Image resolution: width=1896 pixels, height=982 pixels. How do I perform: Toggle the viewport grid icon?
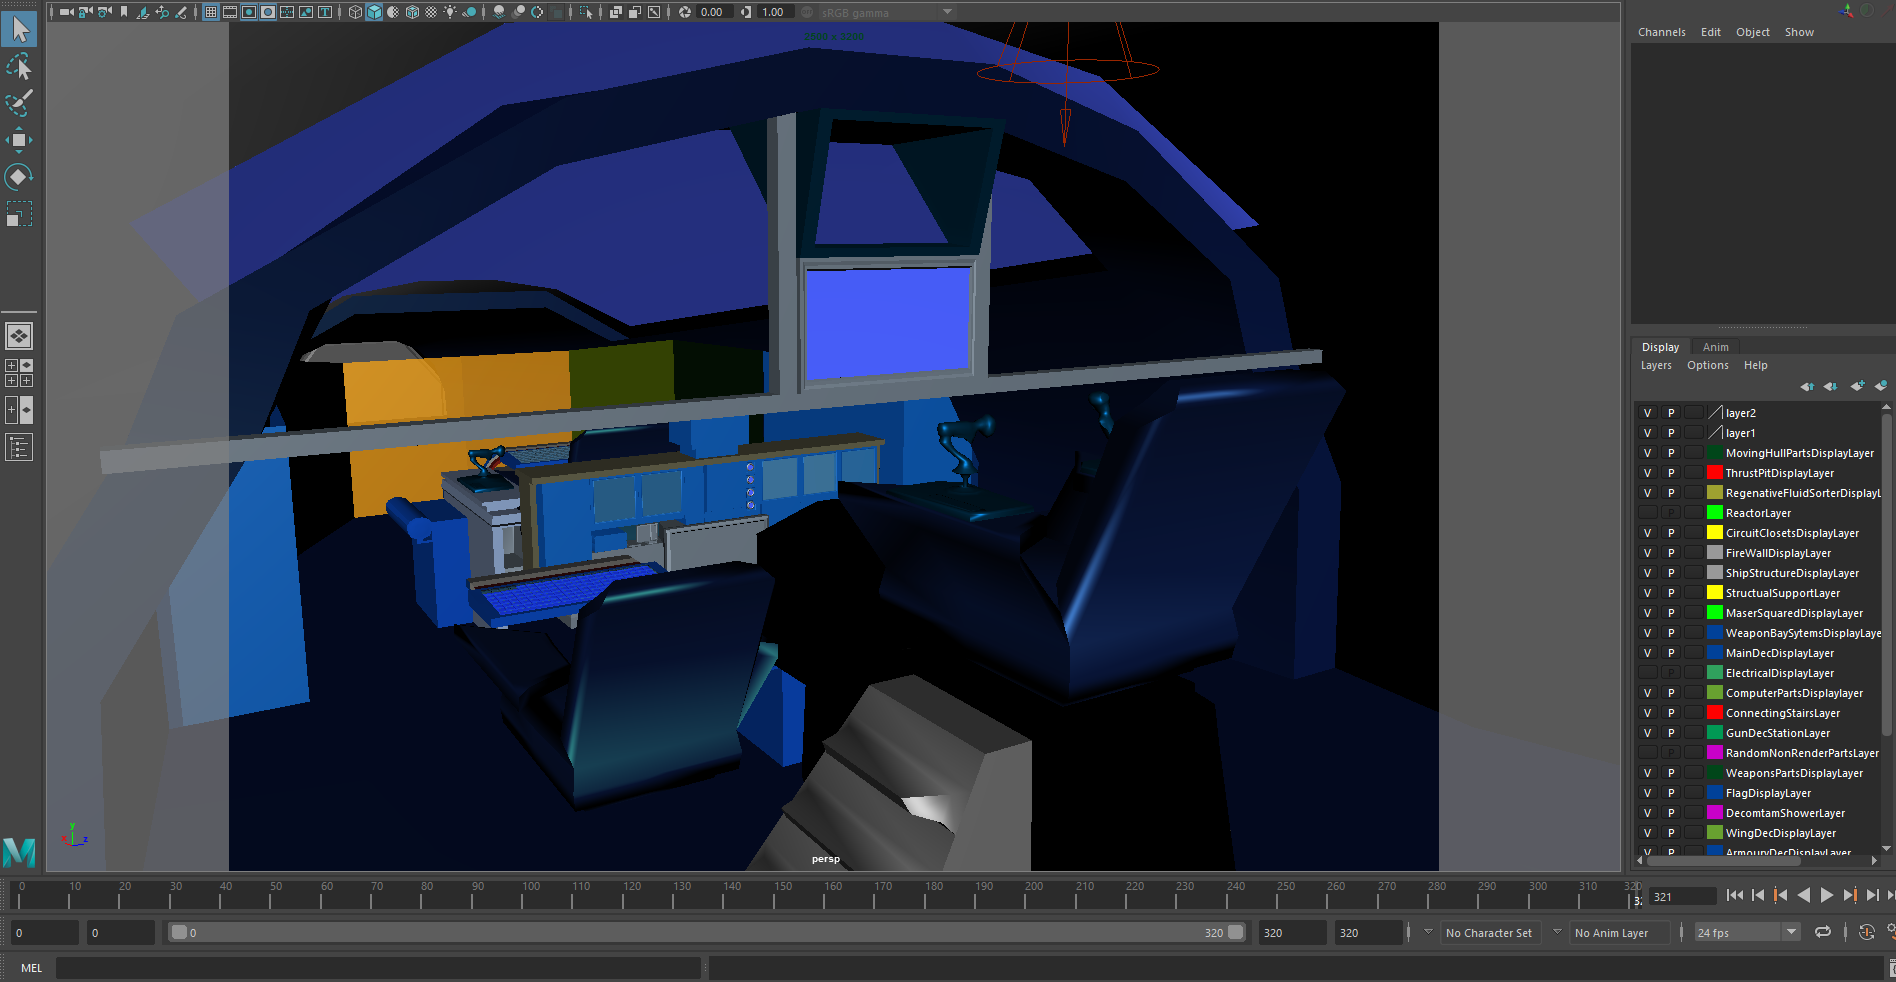click(211, 12)
